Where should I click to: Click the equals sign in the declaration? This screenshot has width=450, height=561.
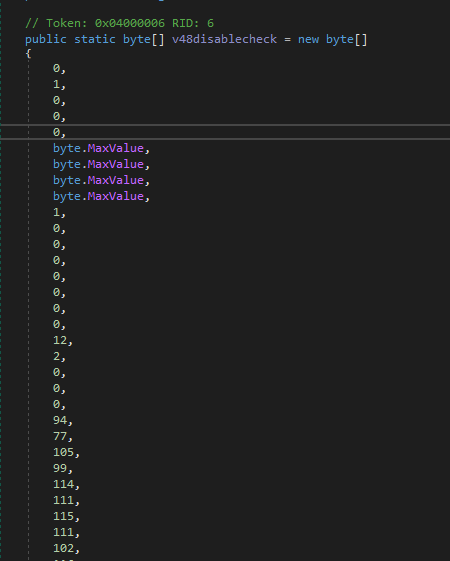287,40
